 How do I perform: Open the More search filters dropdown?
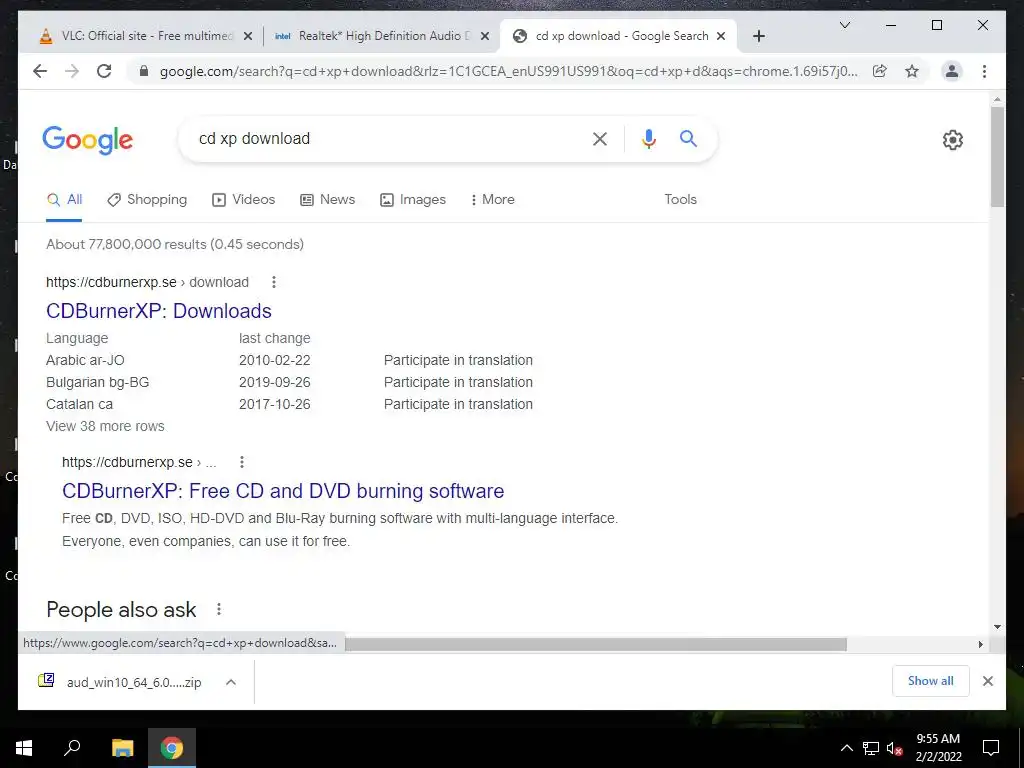click(492, 200)
